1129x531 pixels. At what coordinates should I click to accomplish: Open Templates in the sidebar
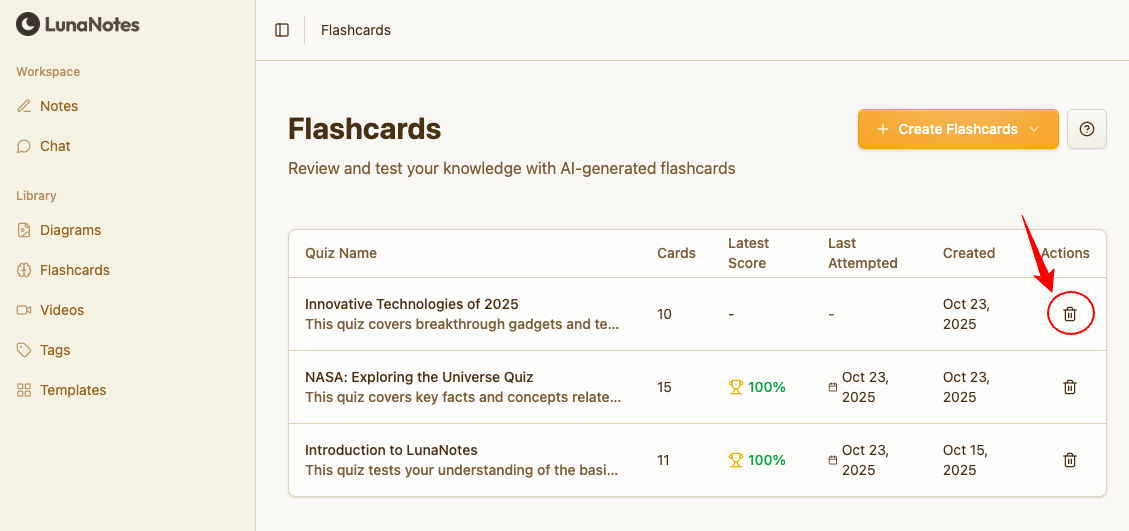(72, 390)
